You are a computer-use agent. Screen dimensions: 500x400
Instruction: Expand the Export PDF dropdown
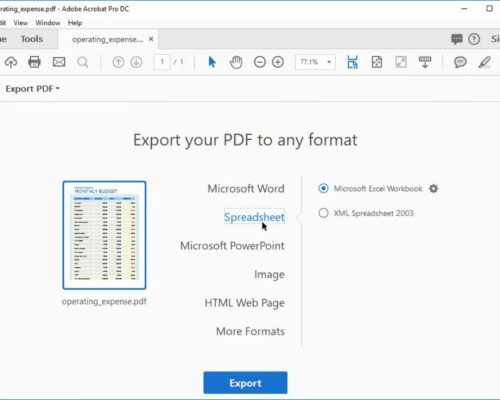pos(33,89)
